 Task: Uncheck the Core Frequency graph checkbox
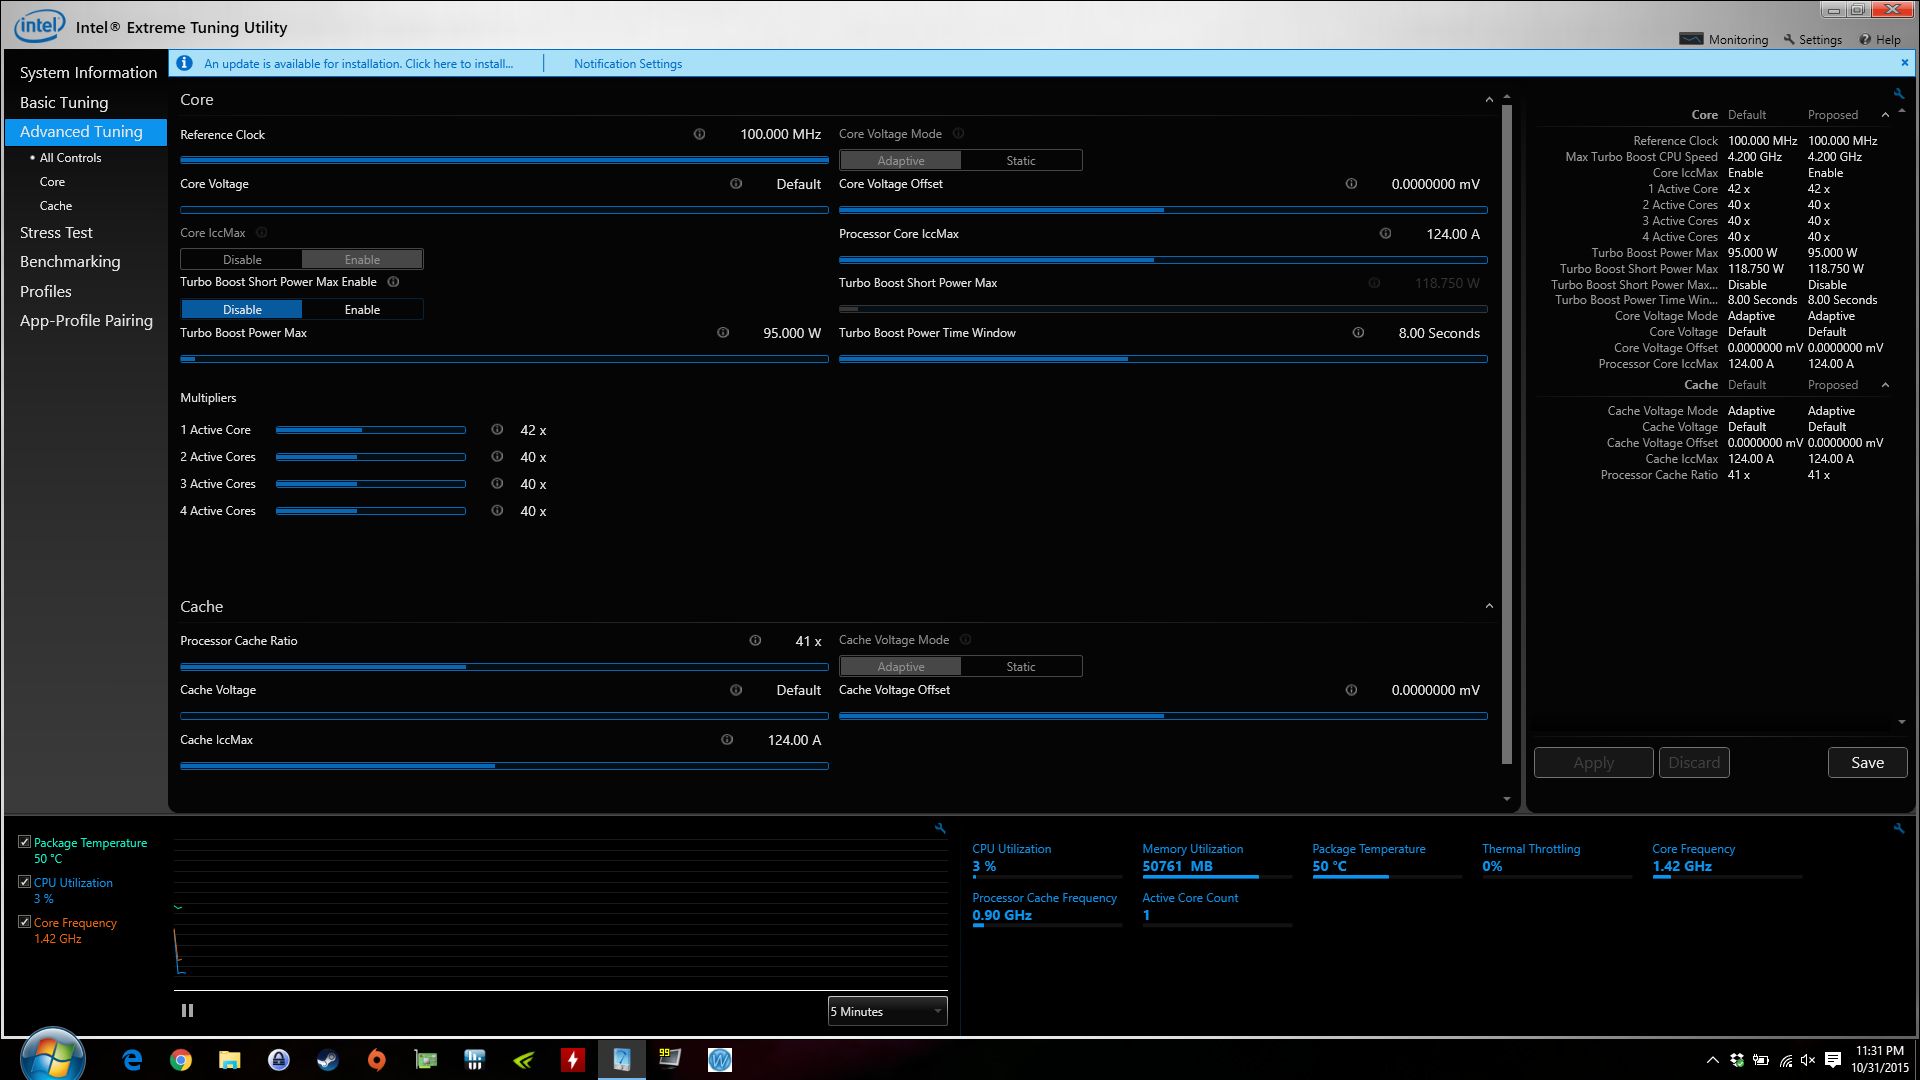tap(24, 922)
